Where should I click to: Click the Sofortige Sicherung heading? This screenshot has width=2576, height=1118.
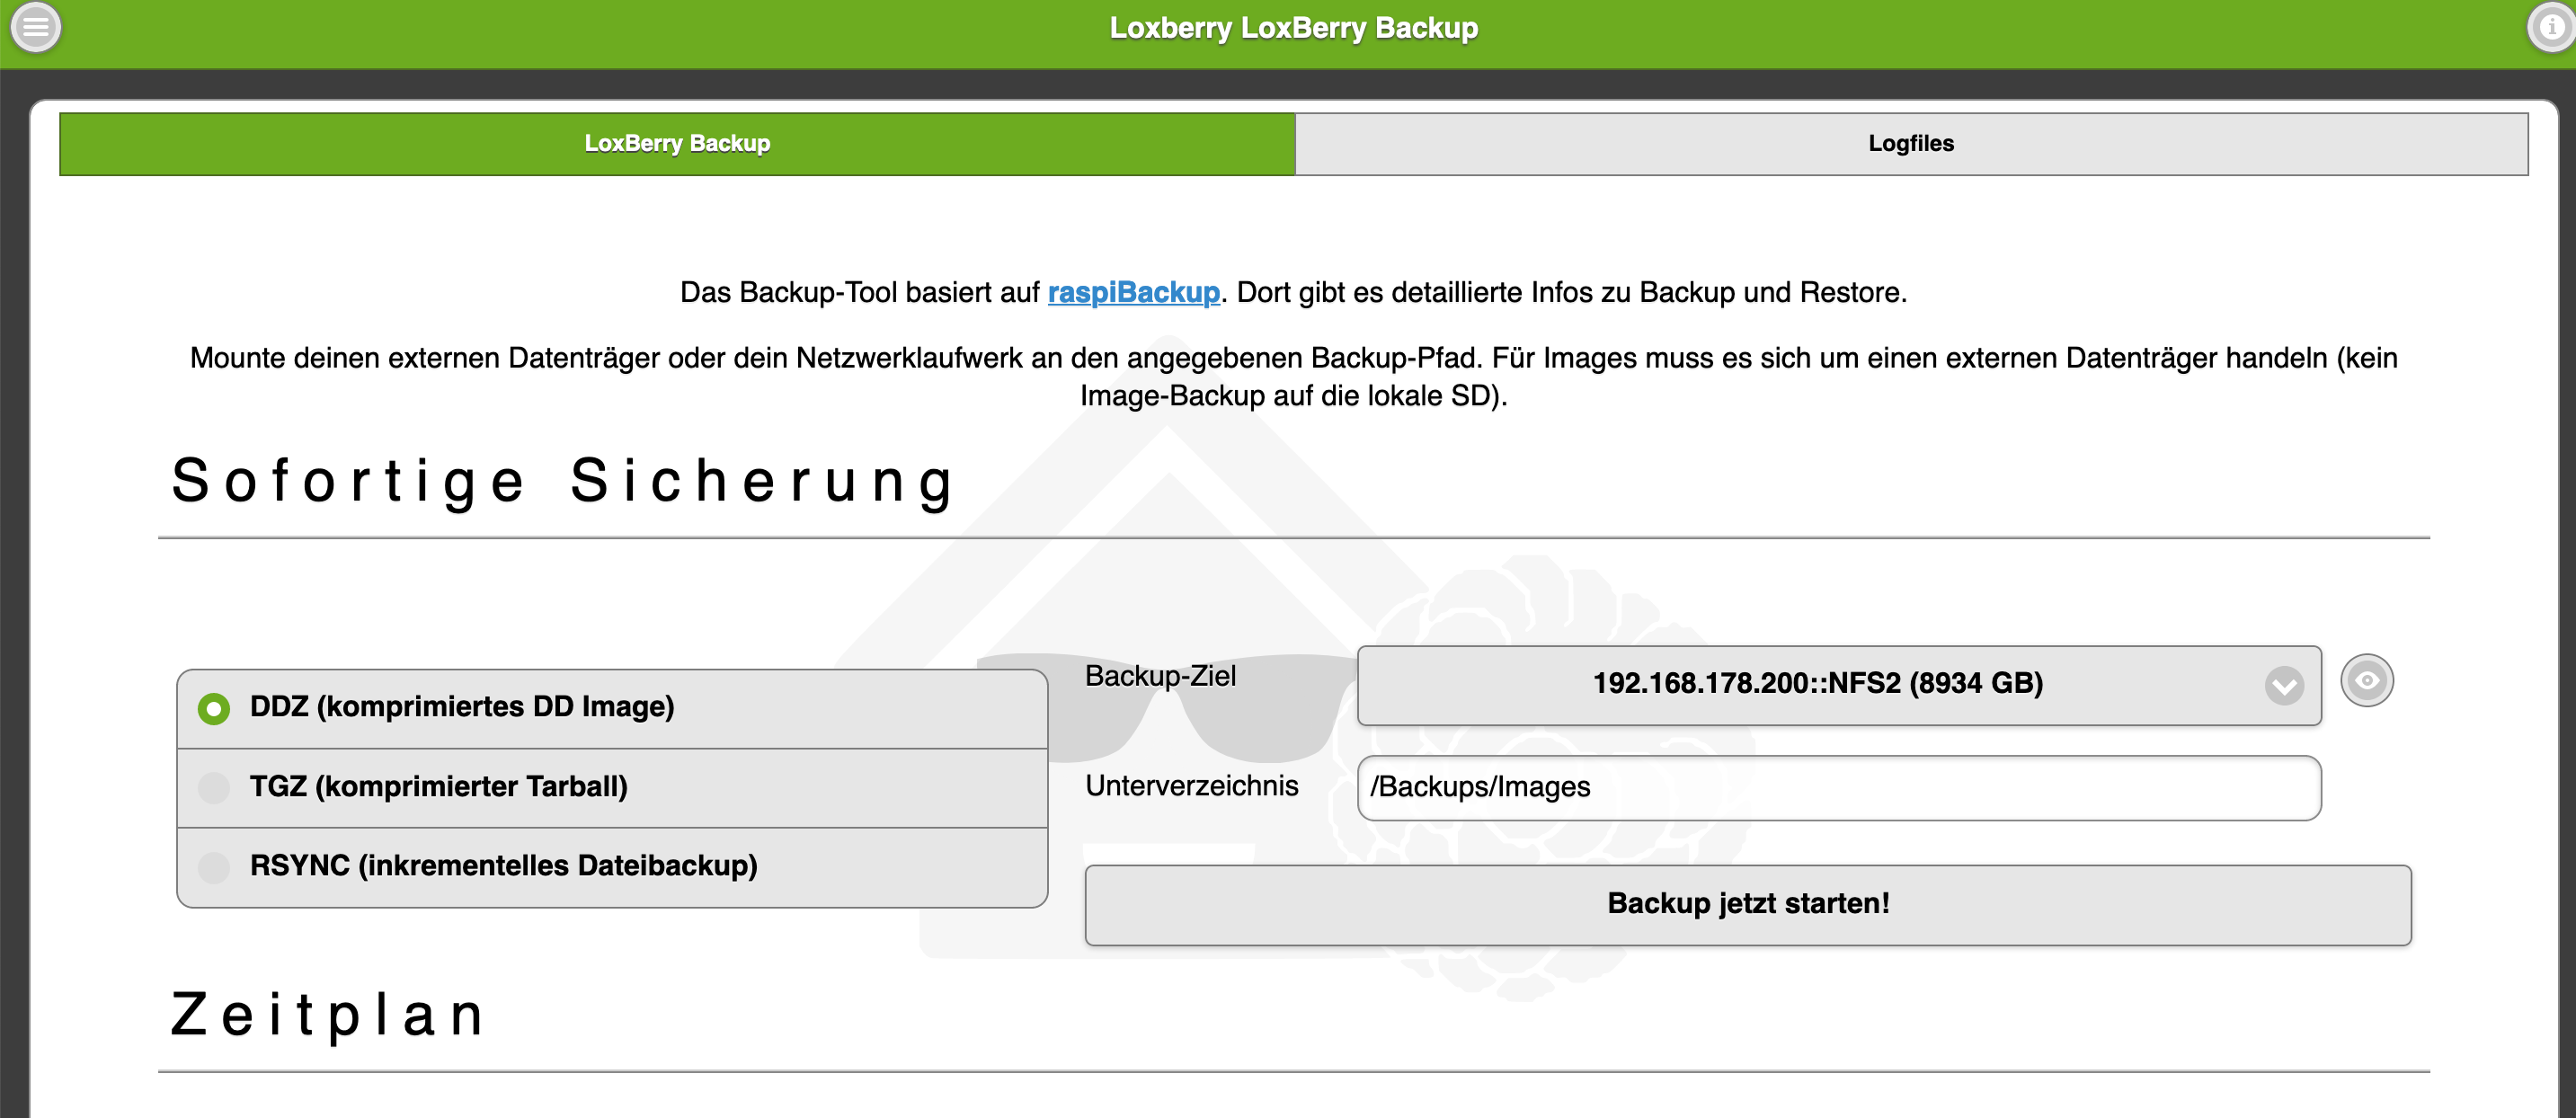(x=563, y=481)
